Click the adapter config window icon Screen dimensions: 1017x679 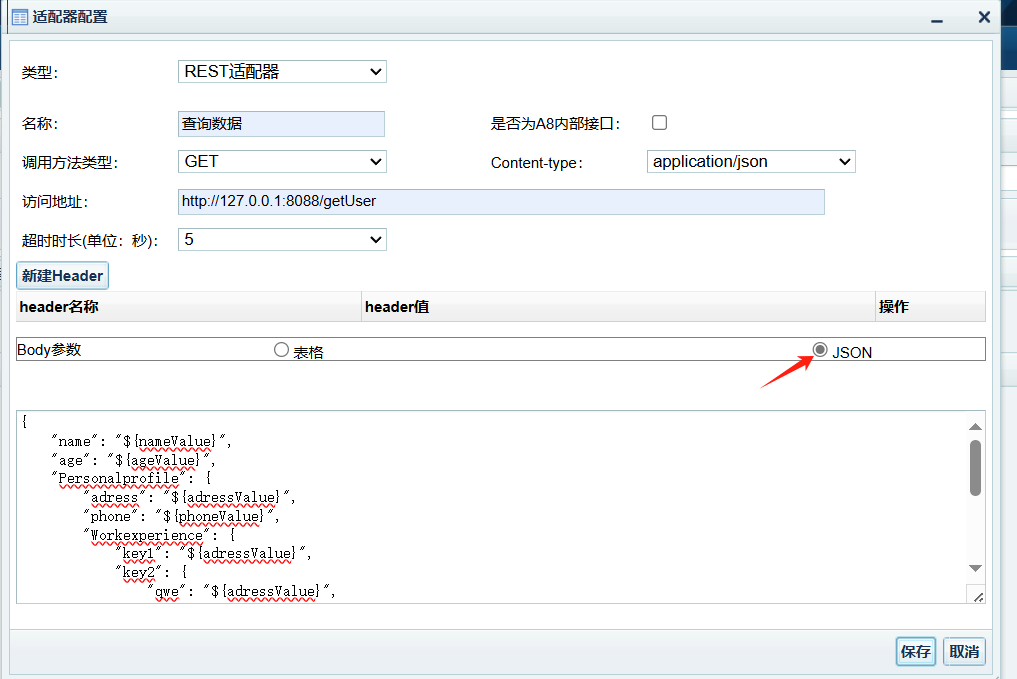pos(20,17)
